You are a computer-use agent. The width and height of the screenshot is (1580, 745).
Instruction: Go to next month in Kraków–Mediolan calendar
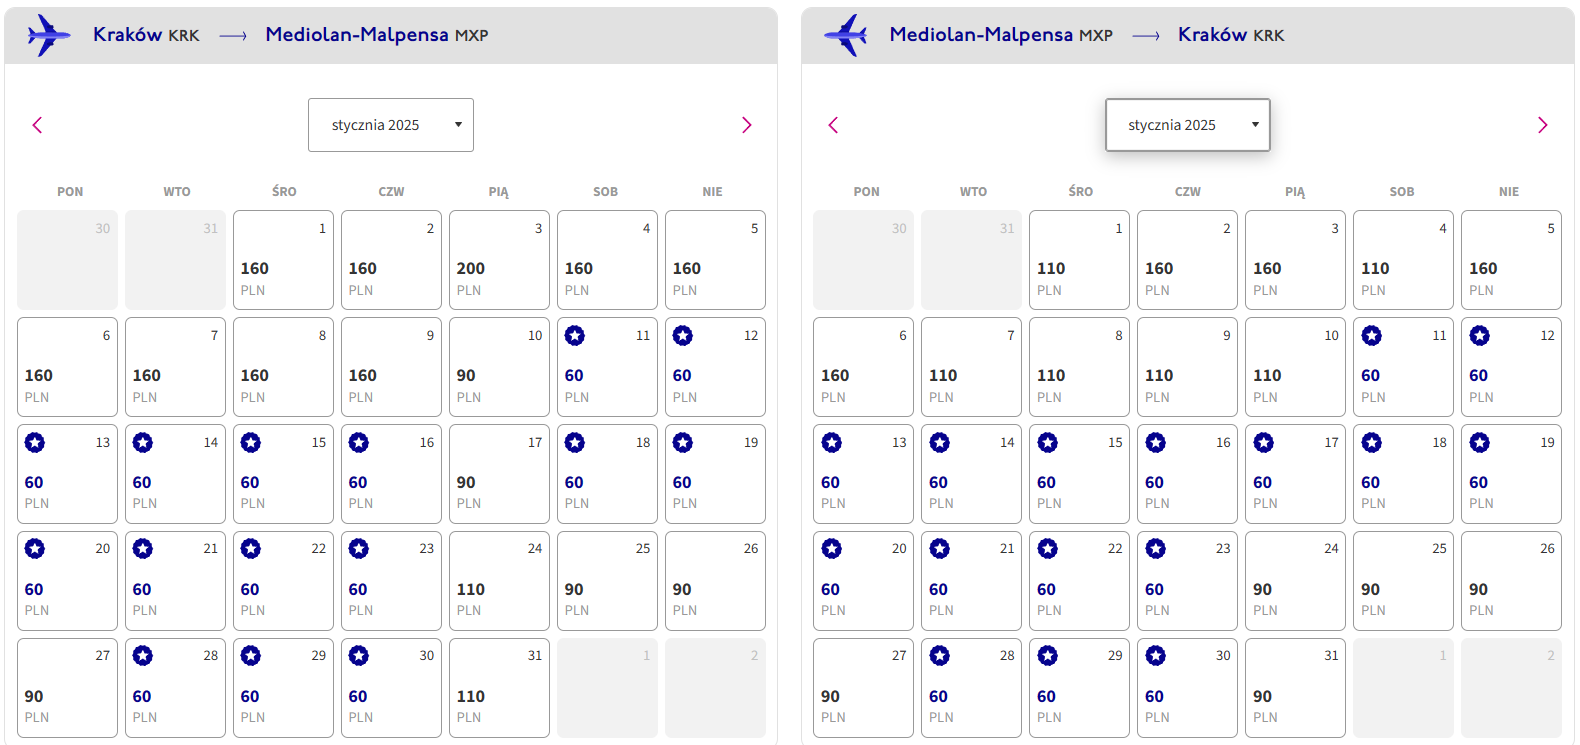(746, 125)
